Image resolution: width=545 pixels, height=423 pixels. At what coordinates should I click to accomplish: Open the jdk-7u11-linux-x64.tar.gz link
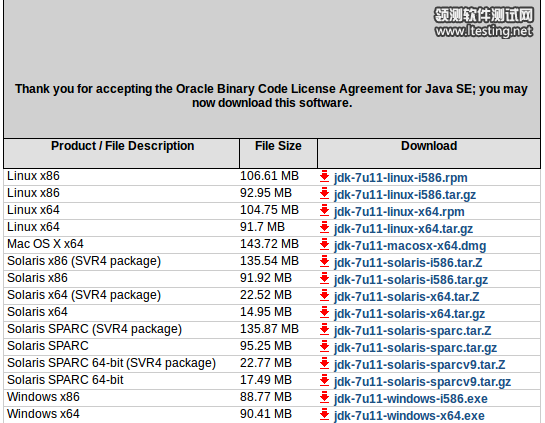(x=404, y=229)
